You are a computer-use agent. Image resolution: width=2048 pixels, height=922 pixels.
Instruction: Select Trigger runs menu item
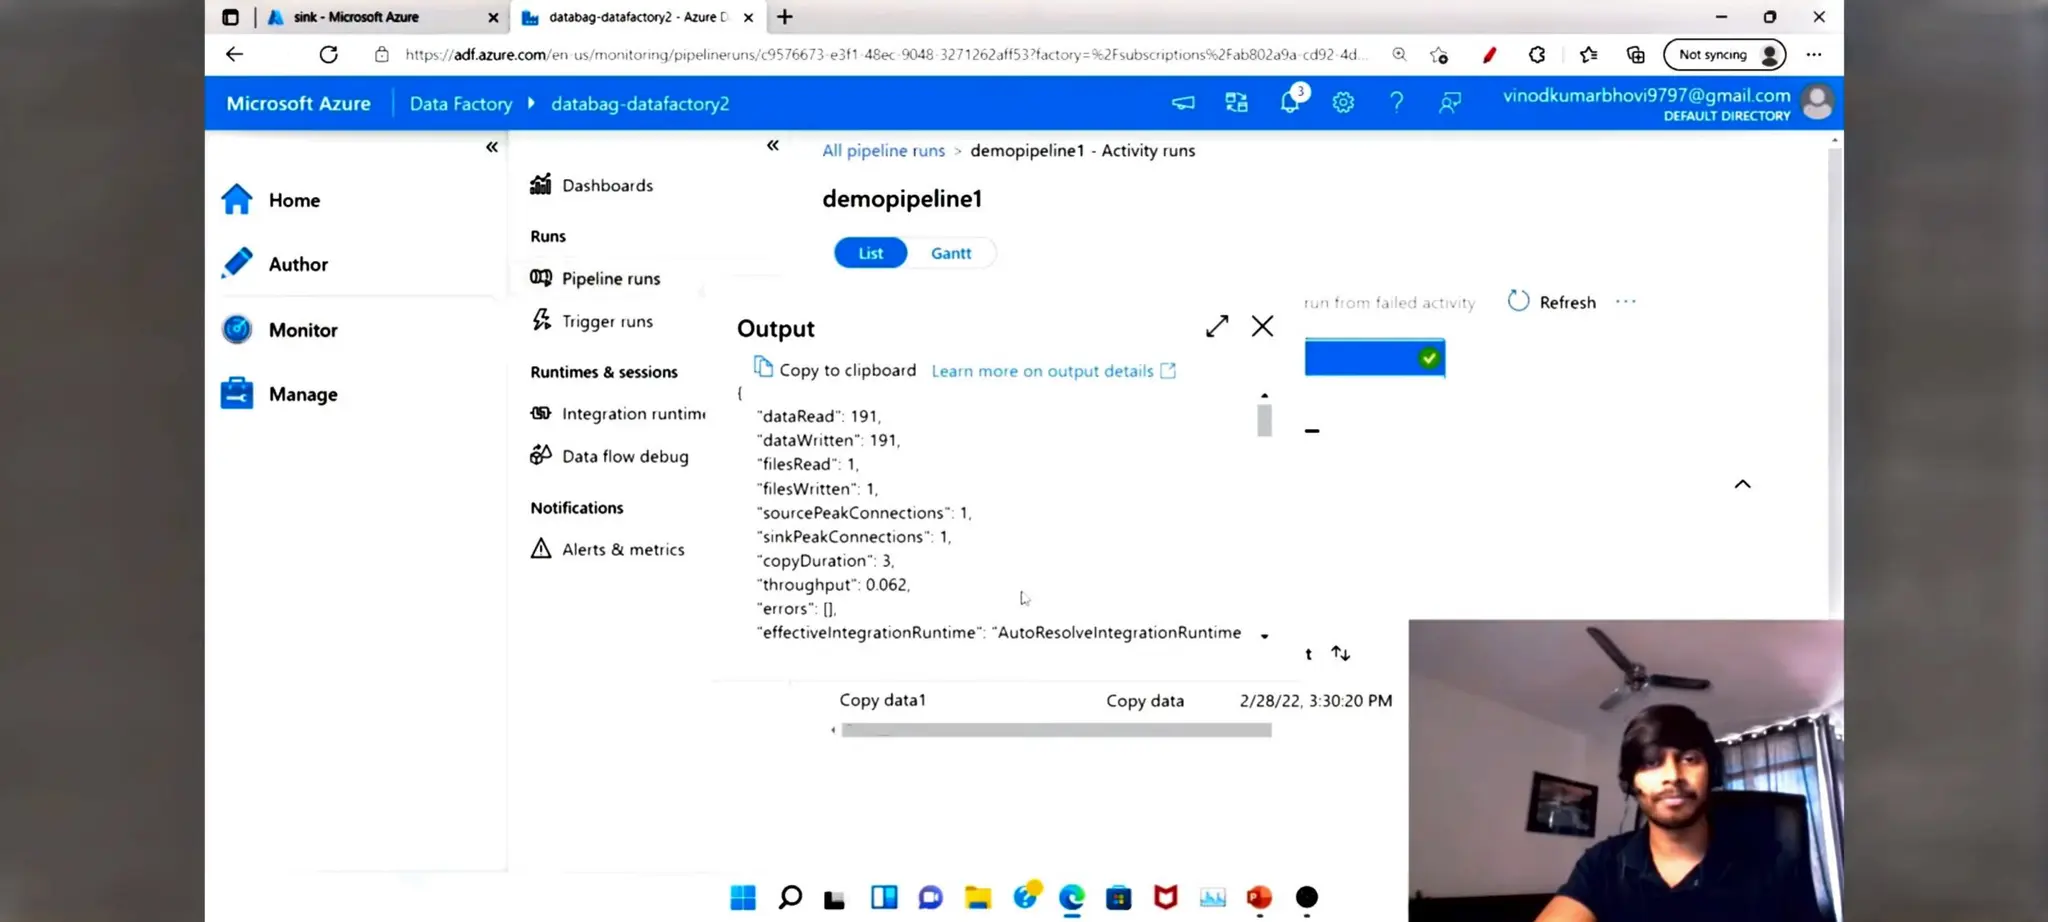pyautogui.click(x=591, y=321)
